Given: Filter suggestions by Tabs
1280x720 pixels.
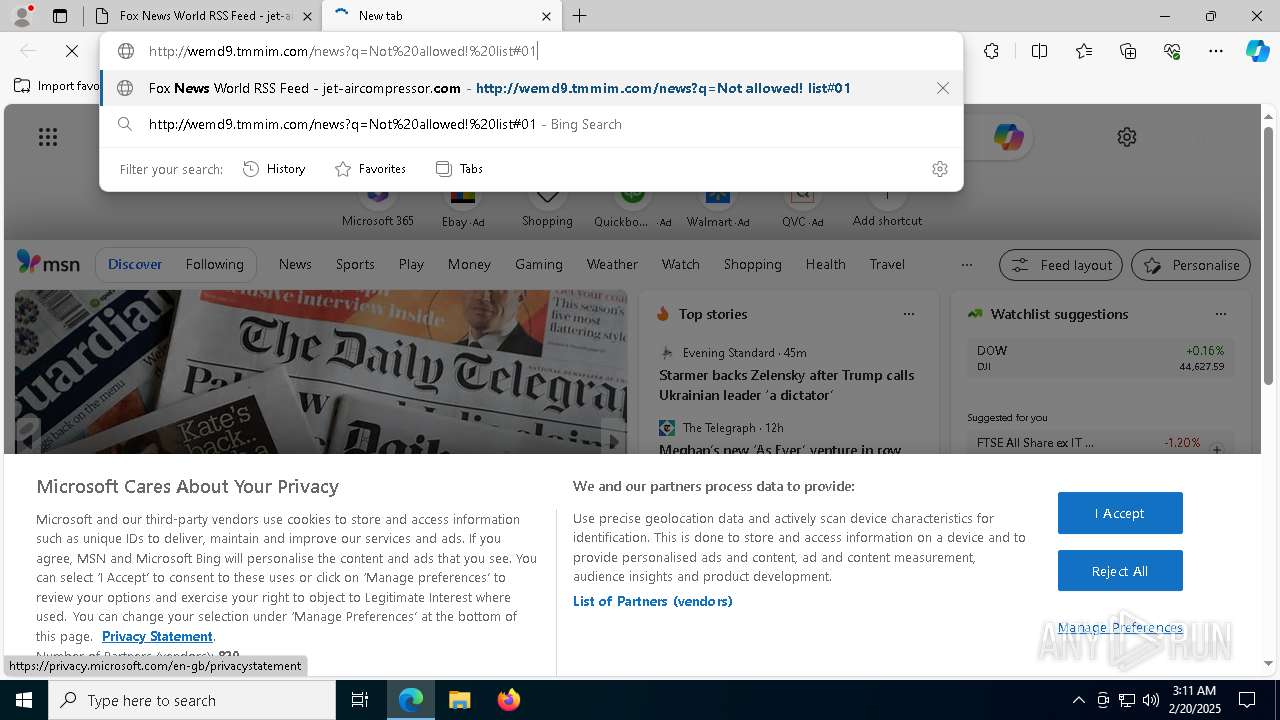Looking at the screenshot, I should coord(459,169).
